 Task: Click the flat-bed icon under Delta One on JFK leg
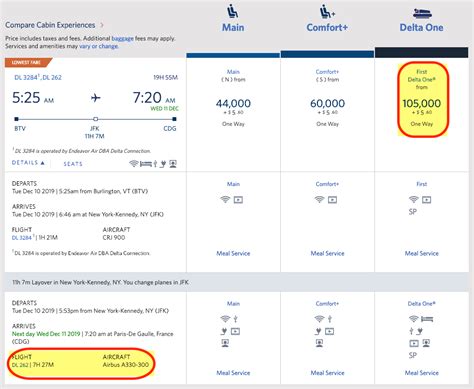[427, 319]
